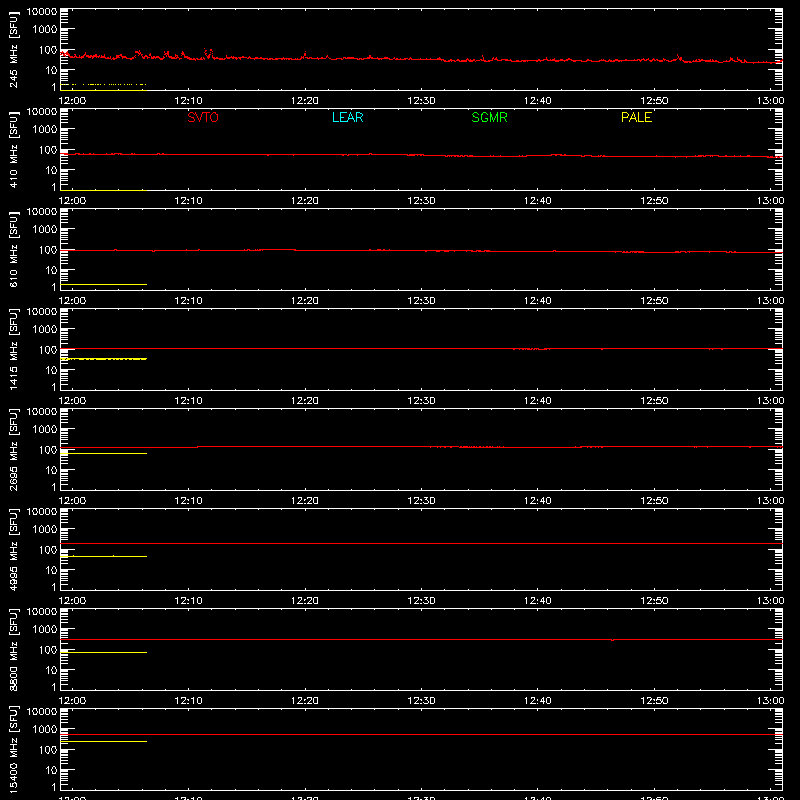Click the red SVTO trace in 245 MHz plot

tap(421, 59)
